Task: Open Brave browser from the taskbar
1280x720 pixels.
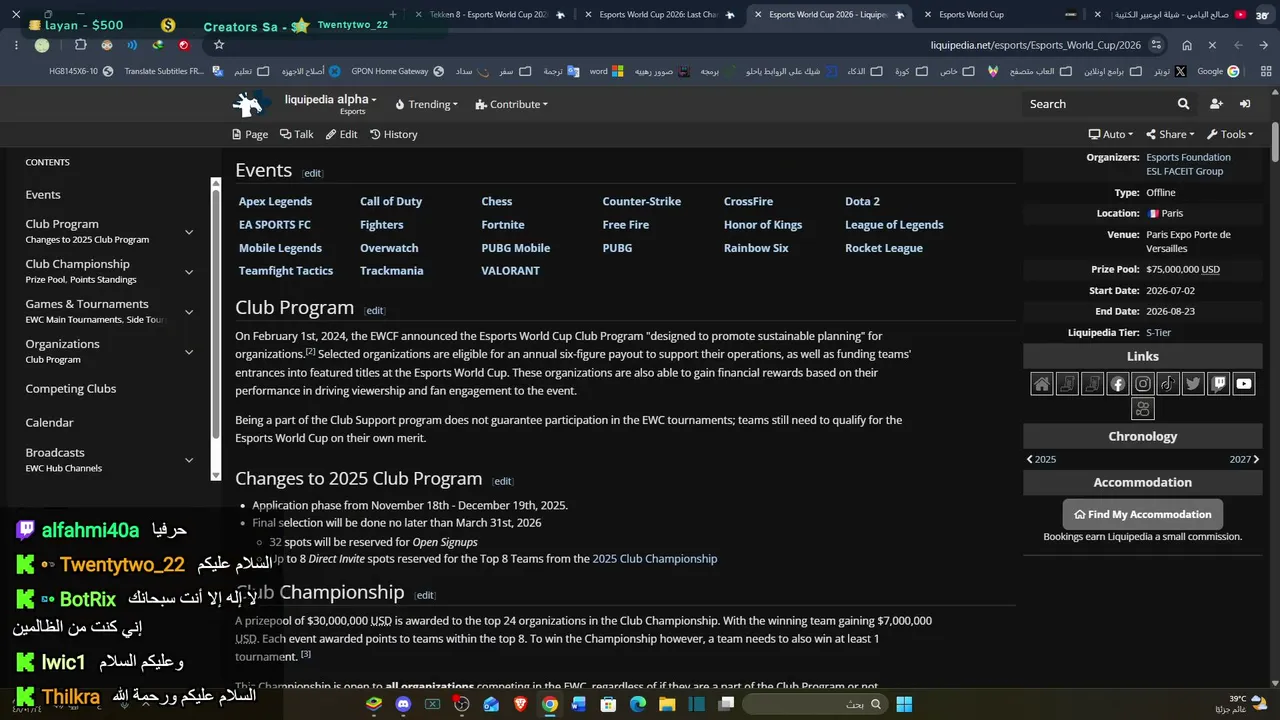Action: pos(520,705)
